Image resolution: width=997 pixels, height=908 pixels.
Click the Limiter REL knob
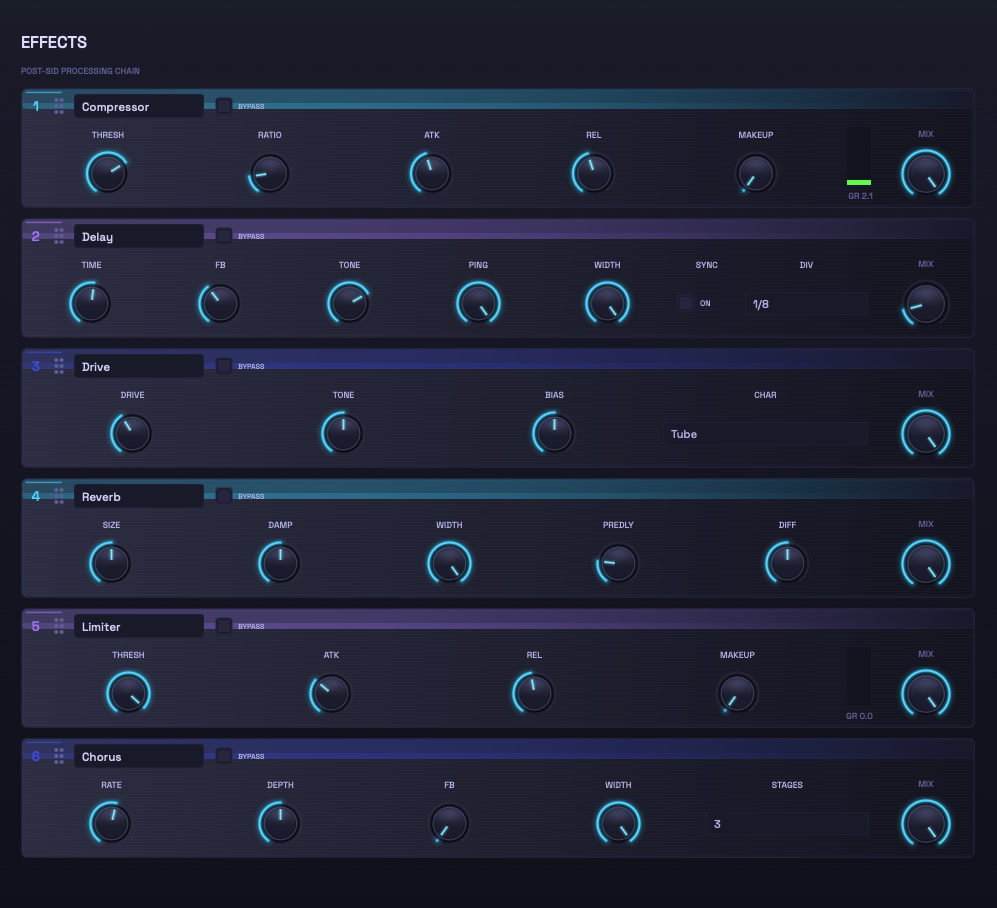tap(534, 693)
